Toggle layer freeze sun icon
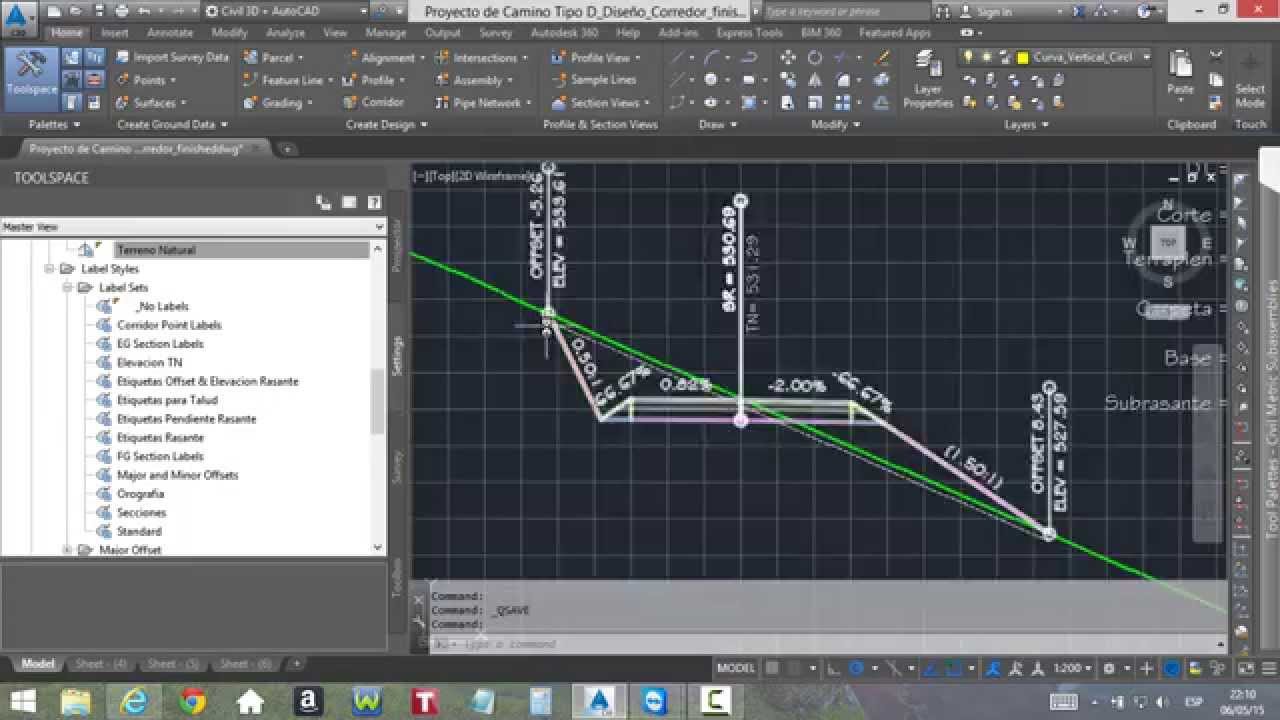The height and width of the screenshot is (720, 1280). pyautogui.click(x=986, y=57)
